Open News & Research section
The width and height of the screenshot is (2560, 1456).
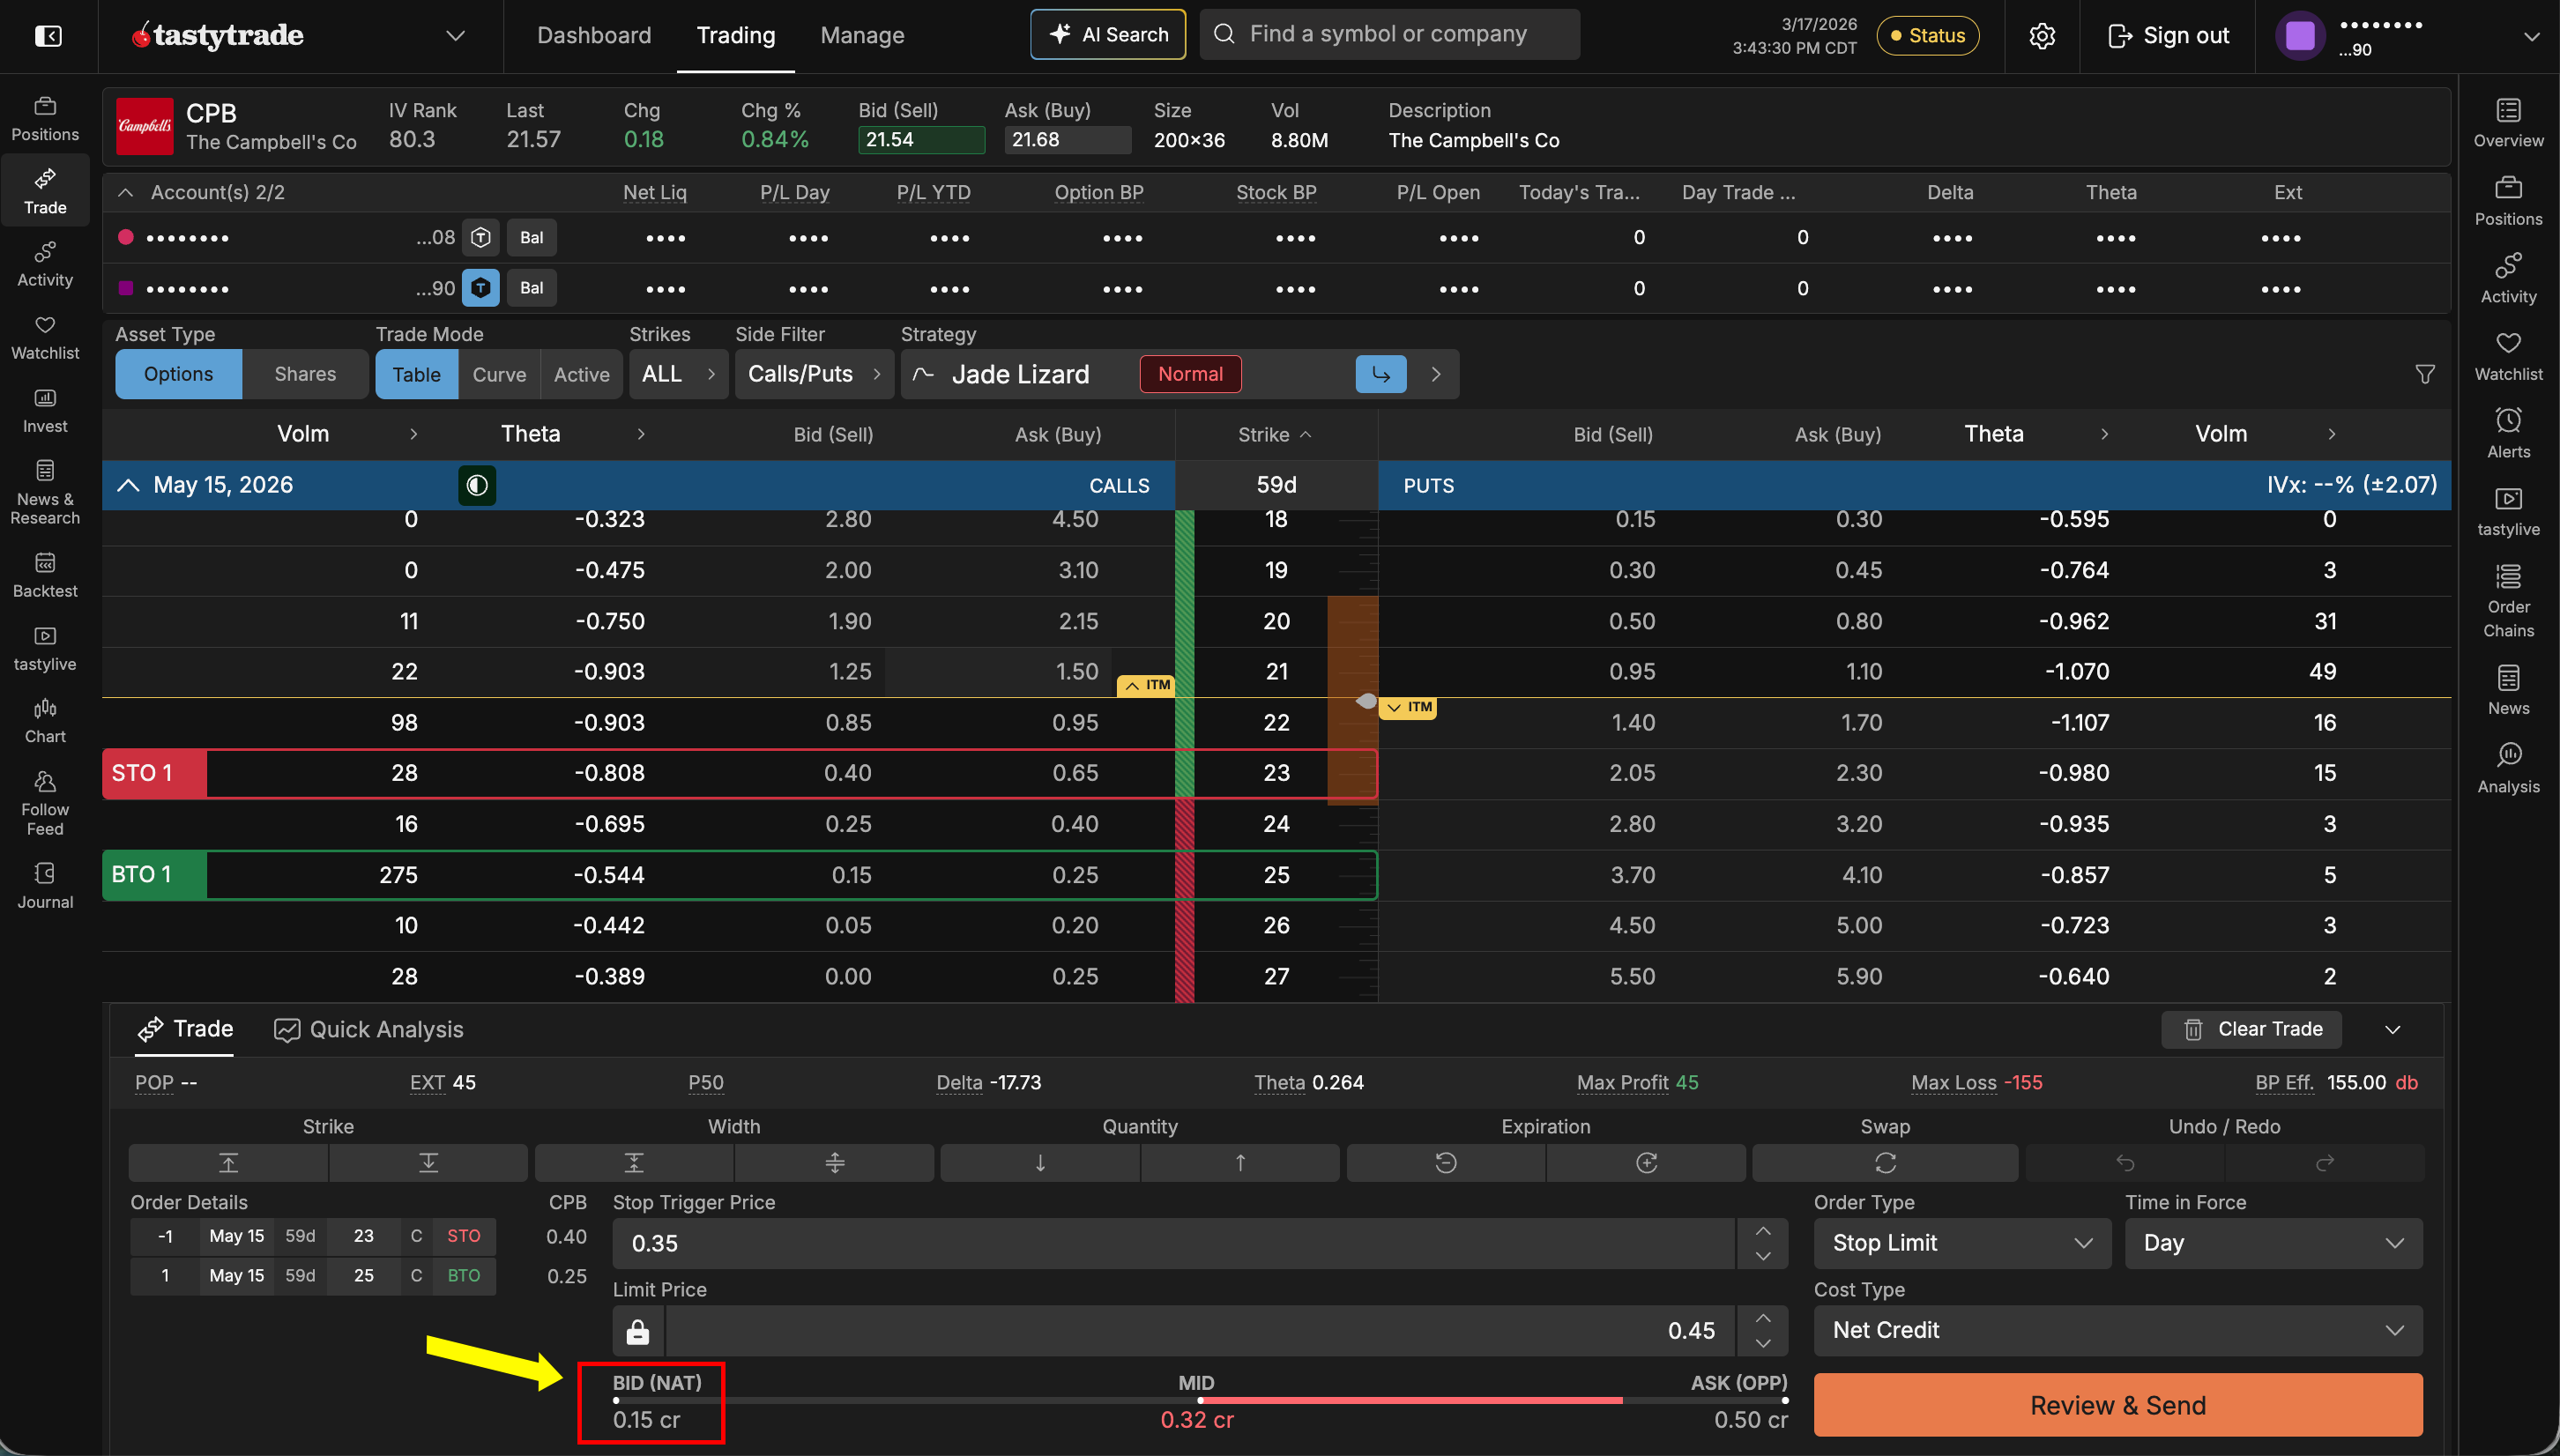tap(45, 493)
